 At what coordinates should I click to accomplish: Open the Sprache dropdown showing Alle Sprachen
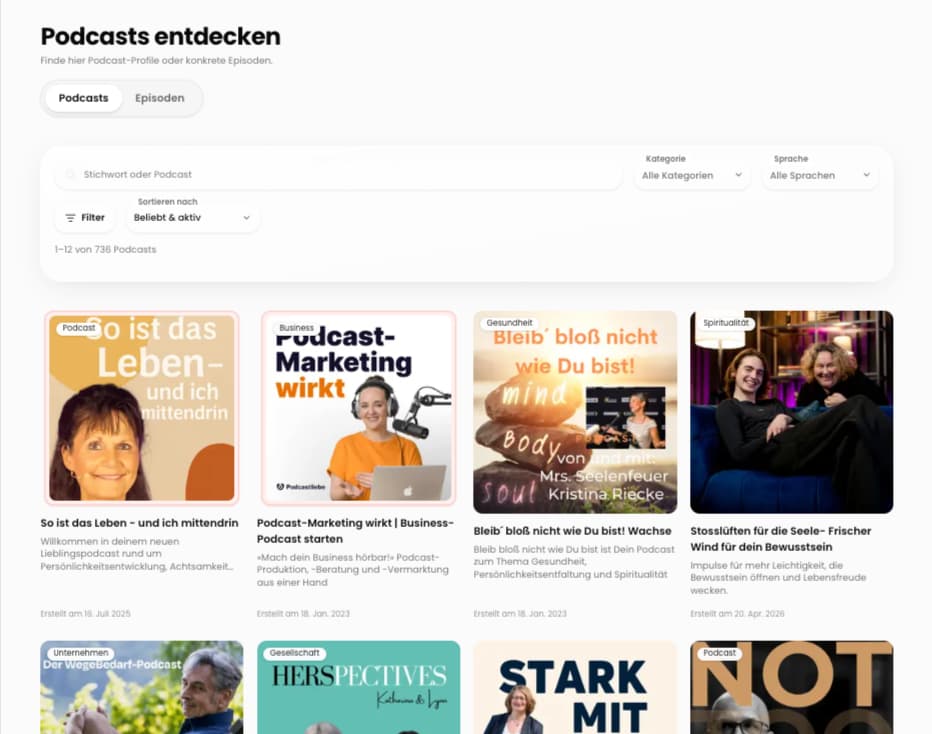pos(820,175)
